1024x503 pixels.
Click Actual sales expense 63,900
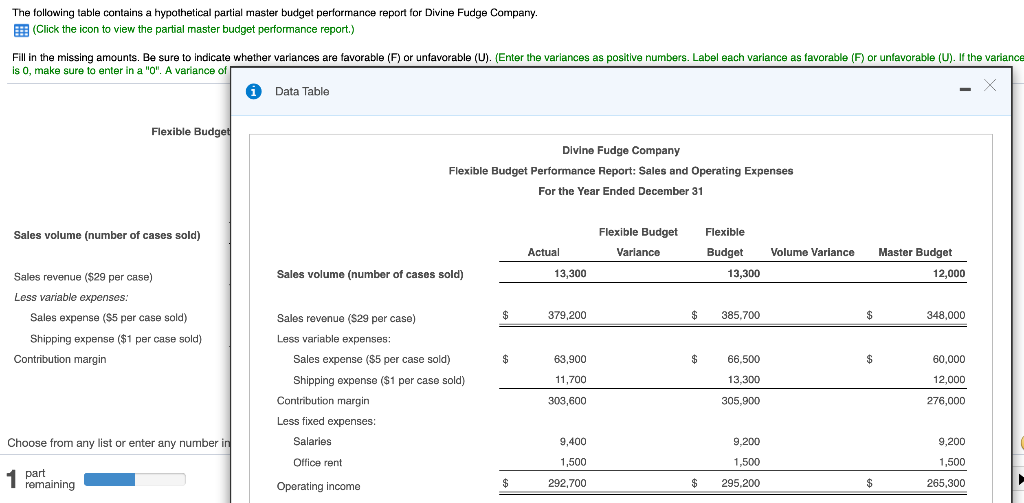[570, 359]
